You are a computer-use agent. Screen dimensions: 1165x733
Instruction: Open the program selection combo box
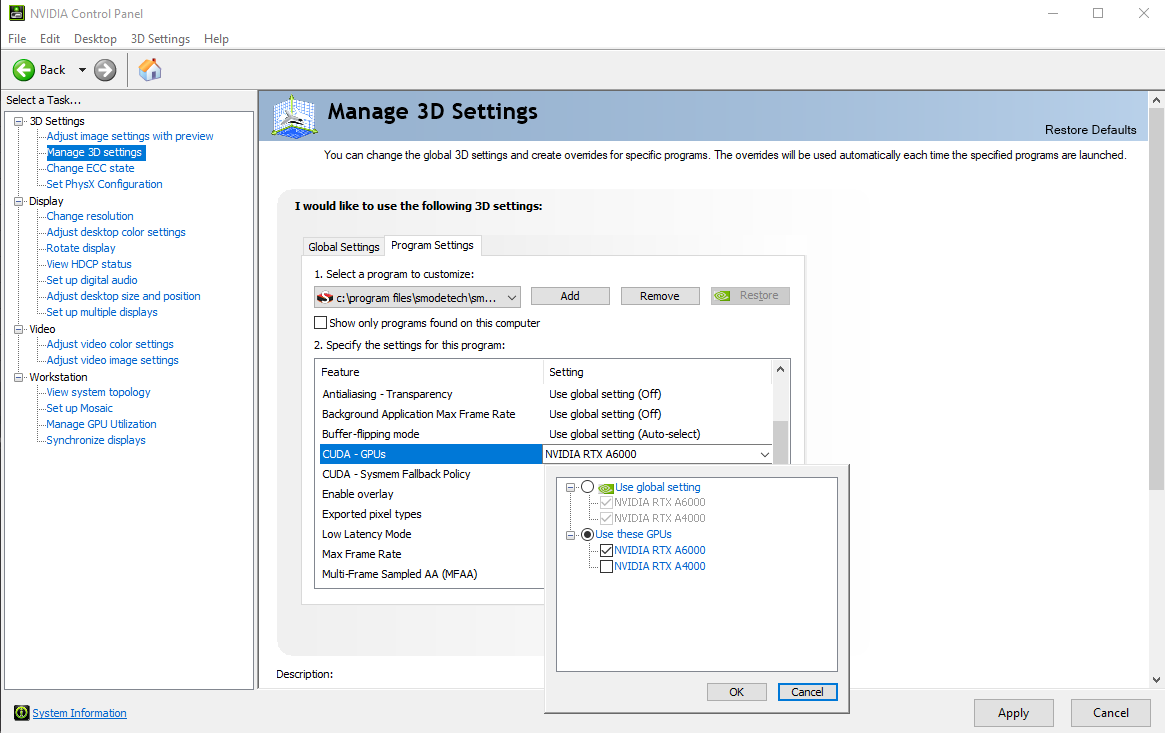click(417, 297)
